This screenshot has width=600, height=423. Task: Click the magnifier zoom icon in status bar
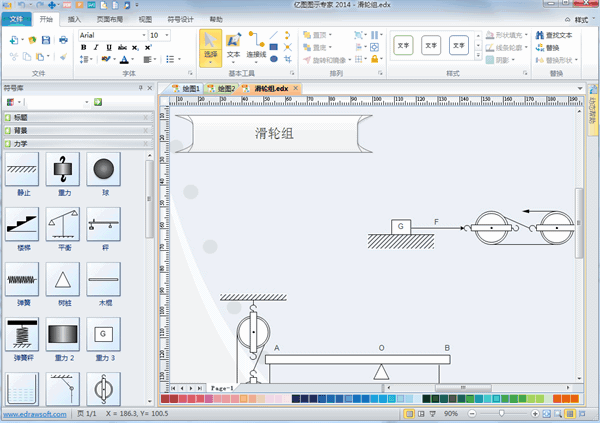tap(558, 413)
